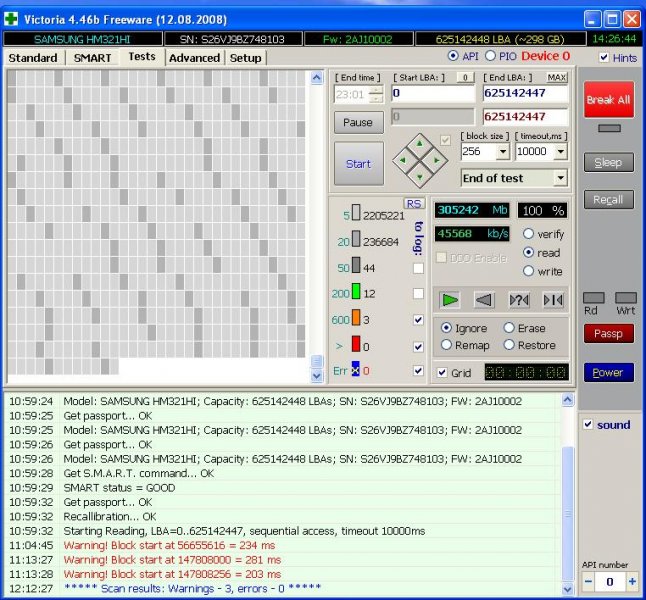Image resolution: width=646 pixels, height=600 pixels.
Task: Select the verify radio button
Action: [x=528, y=234]
